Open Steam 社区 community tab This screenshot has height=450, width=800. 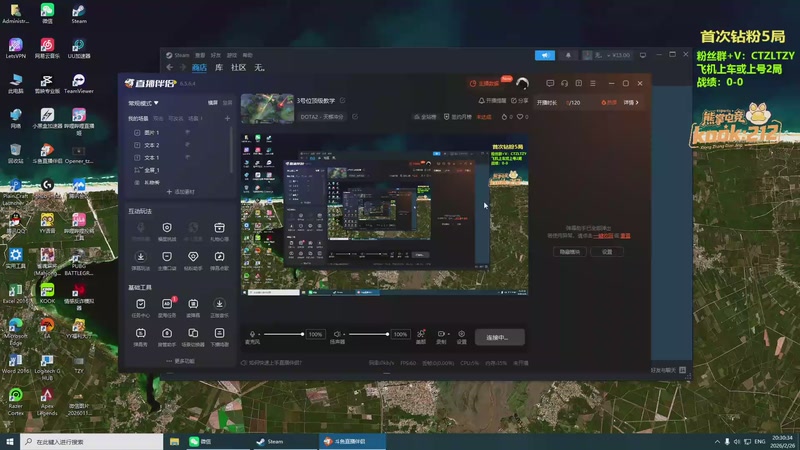(238, 67)
